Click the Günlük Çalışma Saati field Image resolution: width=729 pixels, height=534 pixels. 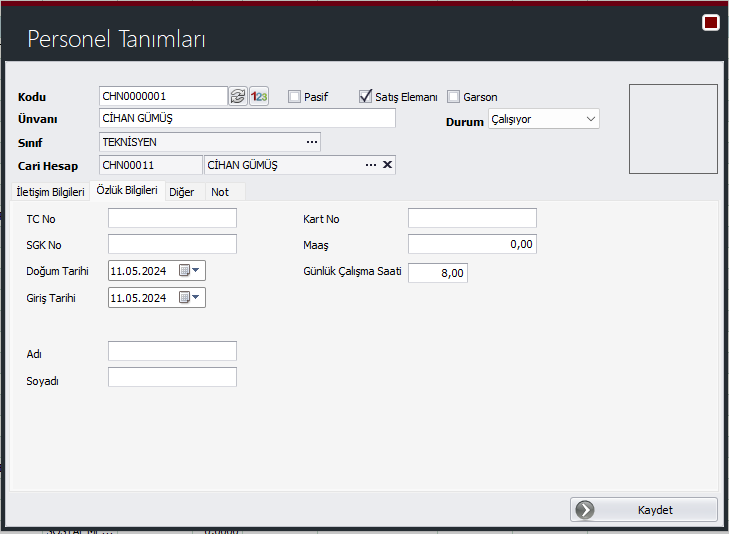point(437,273)
